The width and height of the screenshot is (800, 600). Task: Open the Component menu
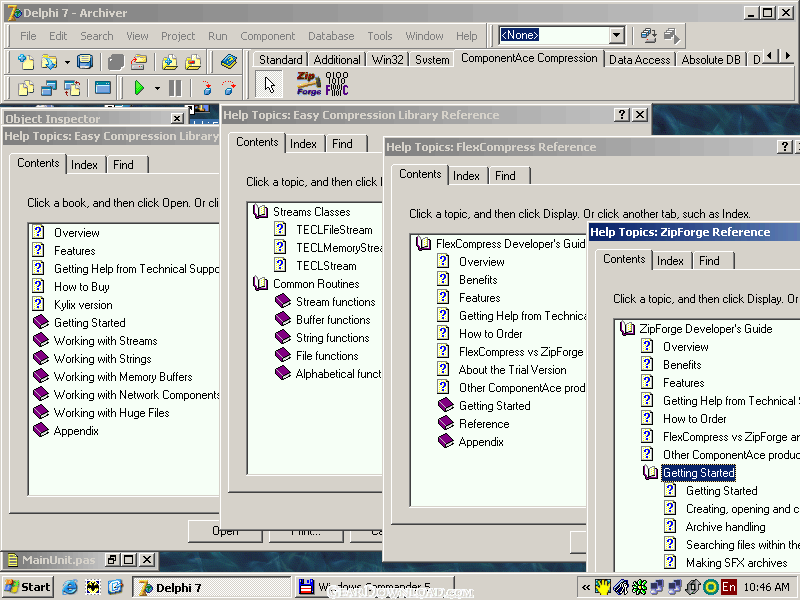tap(267, 36)
